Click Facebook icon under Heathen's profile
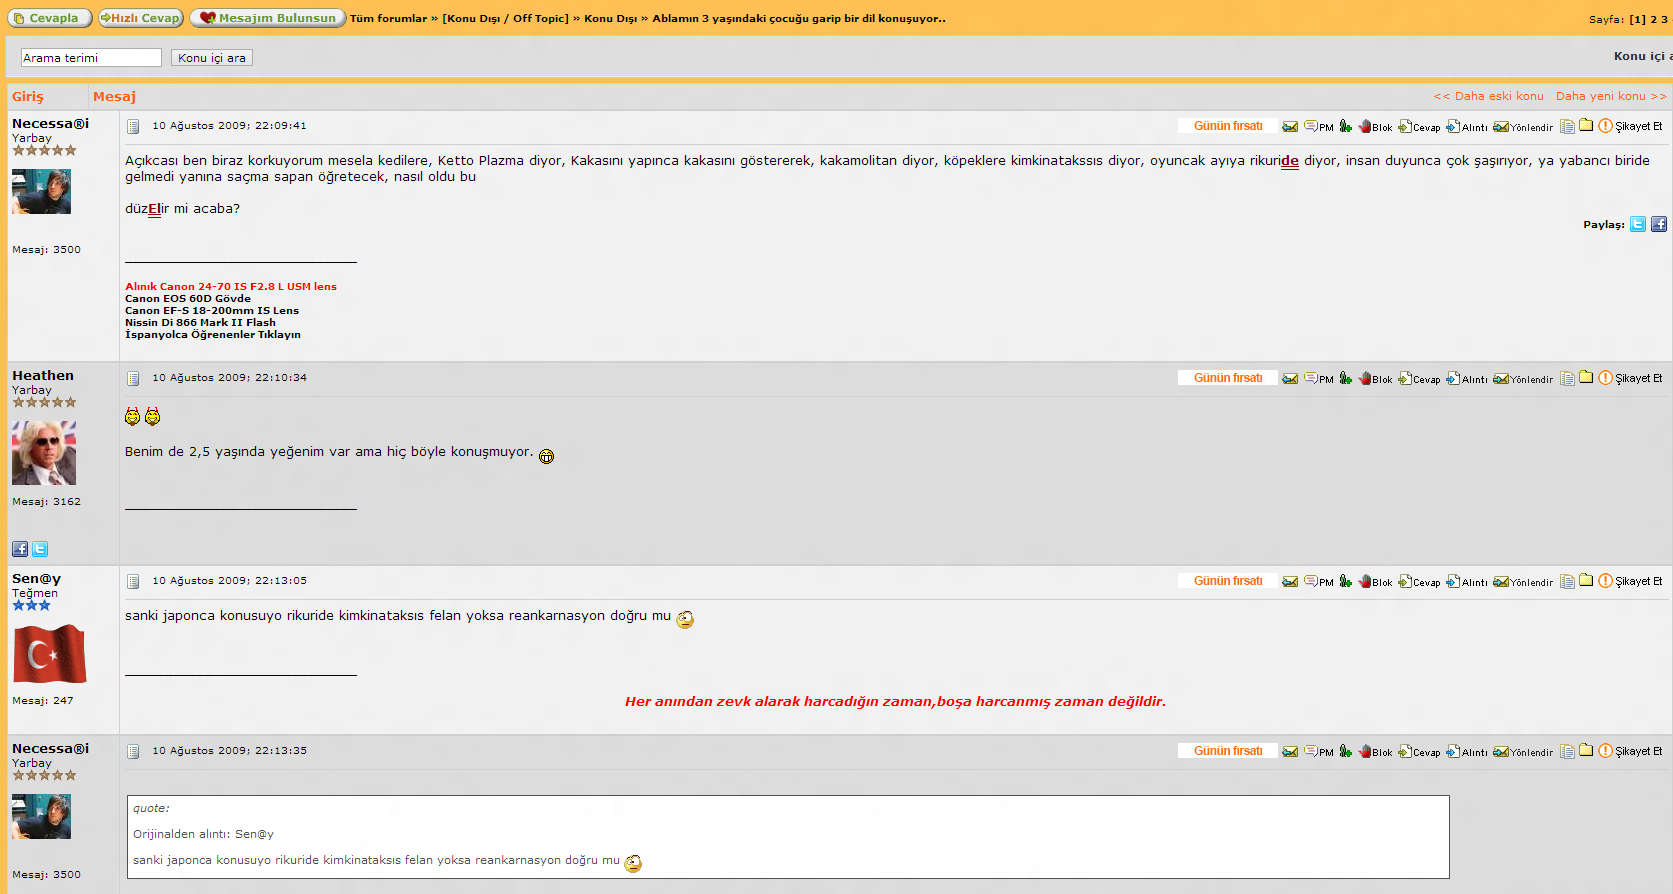 tap(20, 549)
